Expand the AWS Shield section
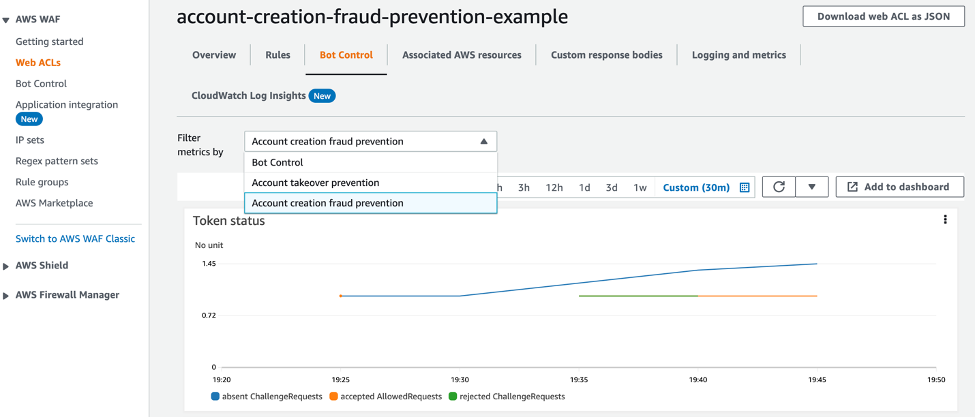Image resolution: width=977 pixels, height=418 pixels. tap(6, 265)
